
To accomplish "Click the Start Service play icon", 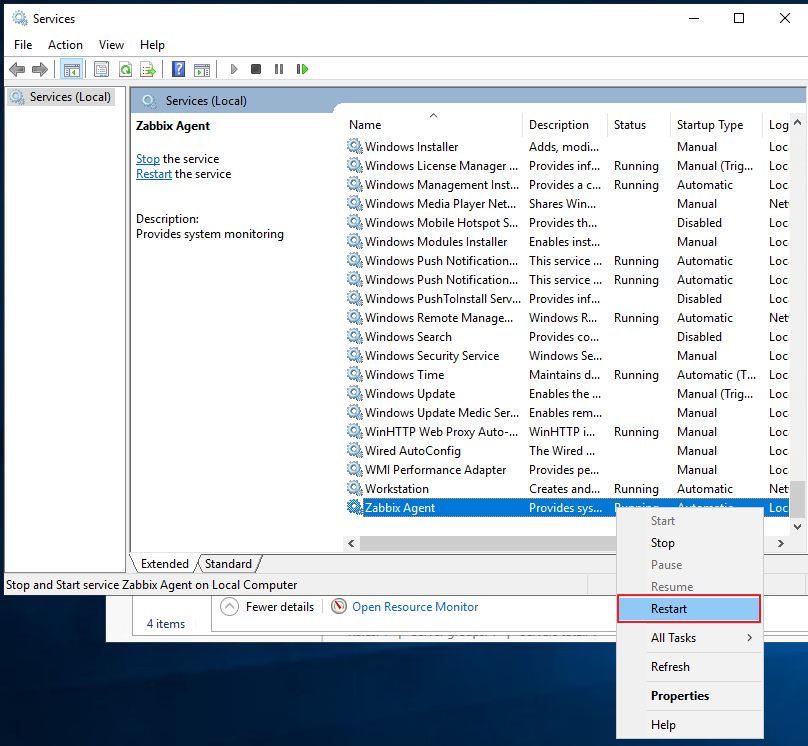I will [233, 69].
